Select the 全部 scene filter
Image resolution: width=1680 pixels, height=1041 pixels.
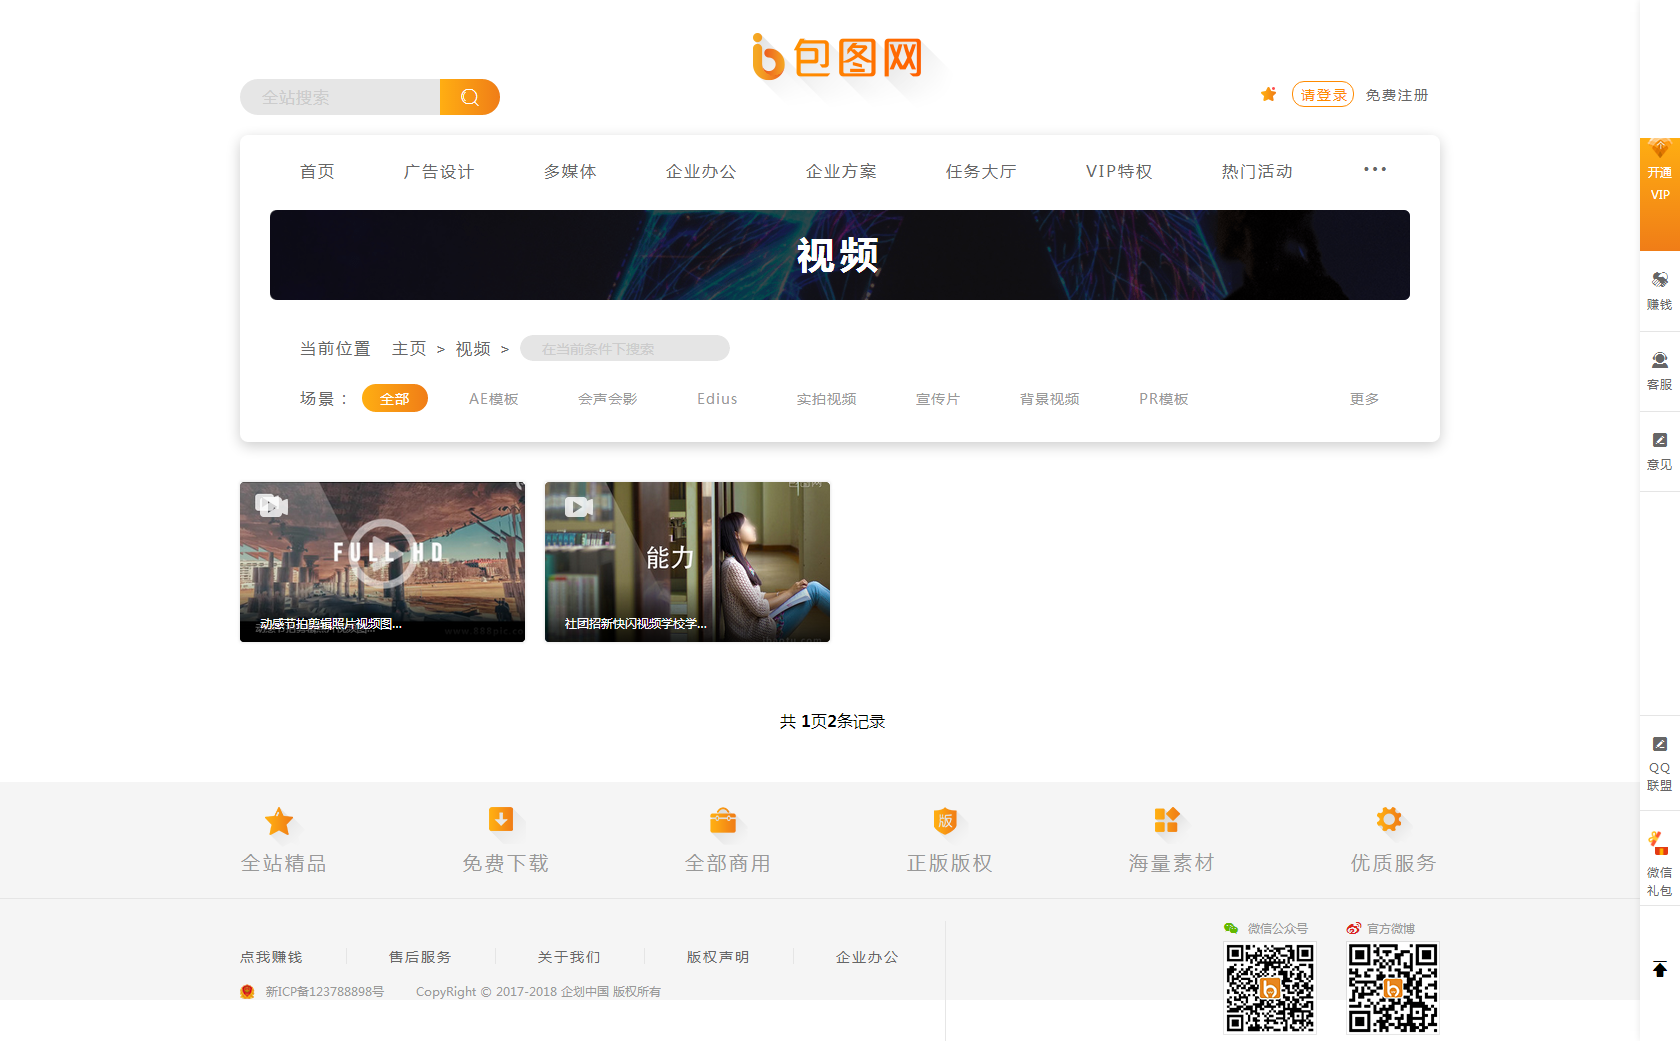tap(395, 398)
